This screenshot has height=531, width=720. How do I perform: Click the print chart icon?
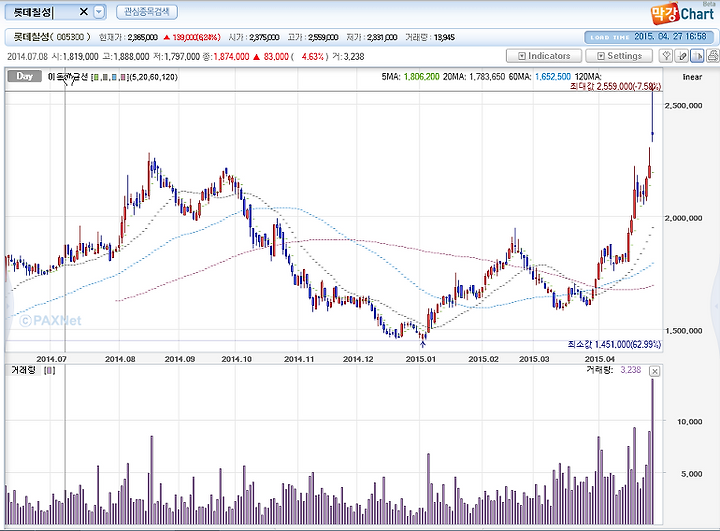click(x=713, y=56)
